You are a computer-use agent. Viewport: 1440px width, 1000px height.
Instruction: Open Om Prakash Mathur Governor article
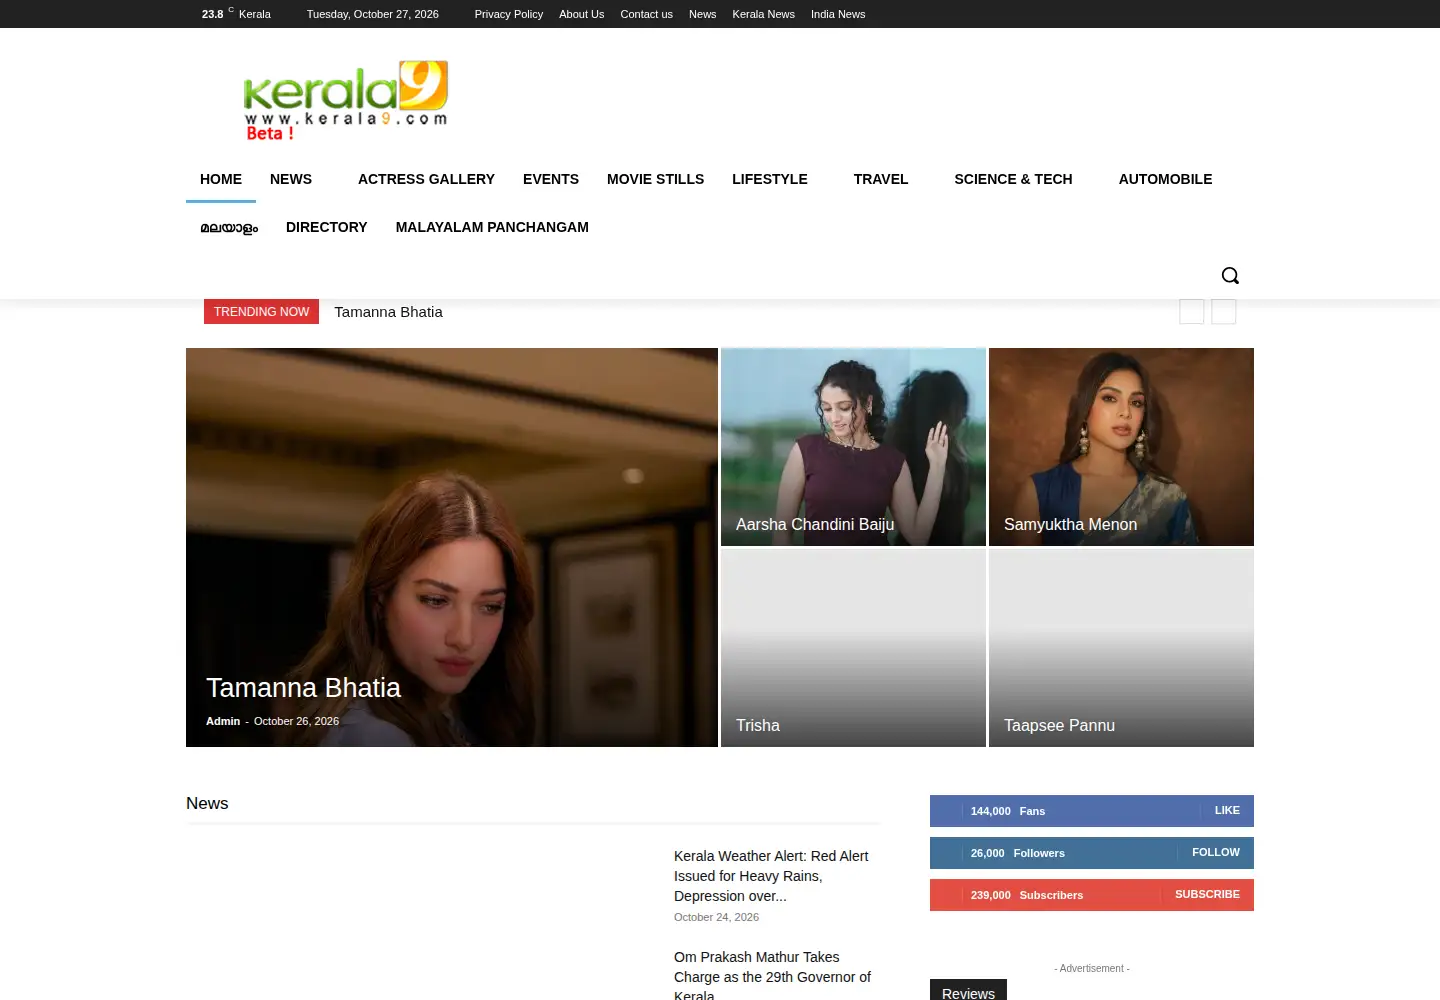[772, 975]
